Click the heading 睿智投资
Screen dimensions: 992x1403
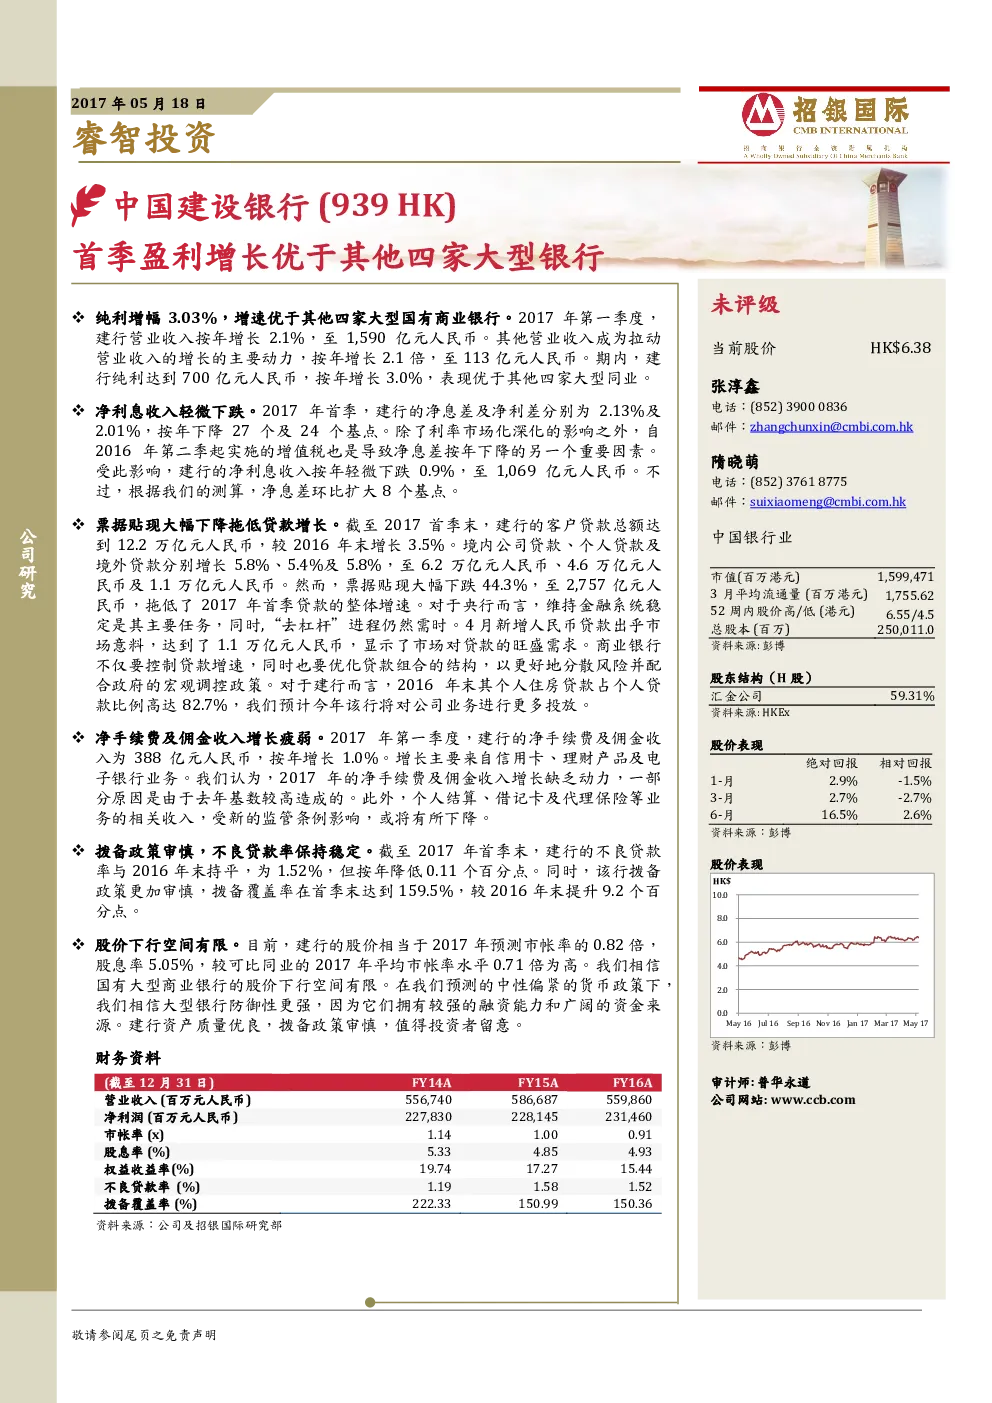pyautogui.click(x=144, y=138)
